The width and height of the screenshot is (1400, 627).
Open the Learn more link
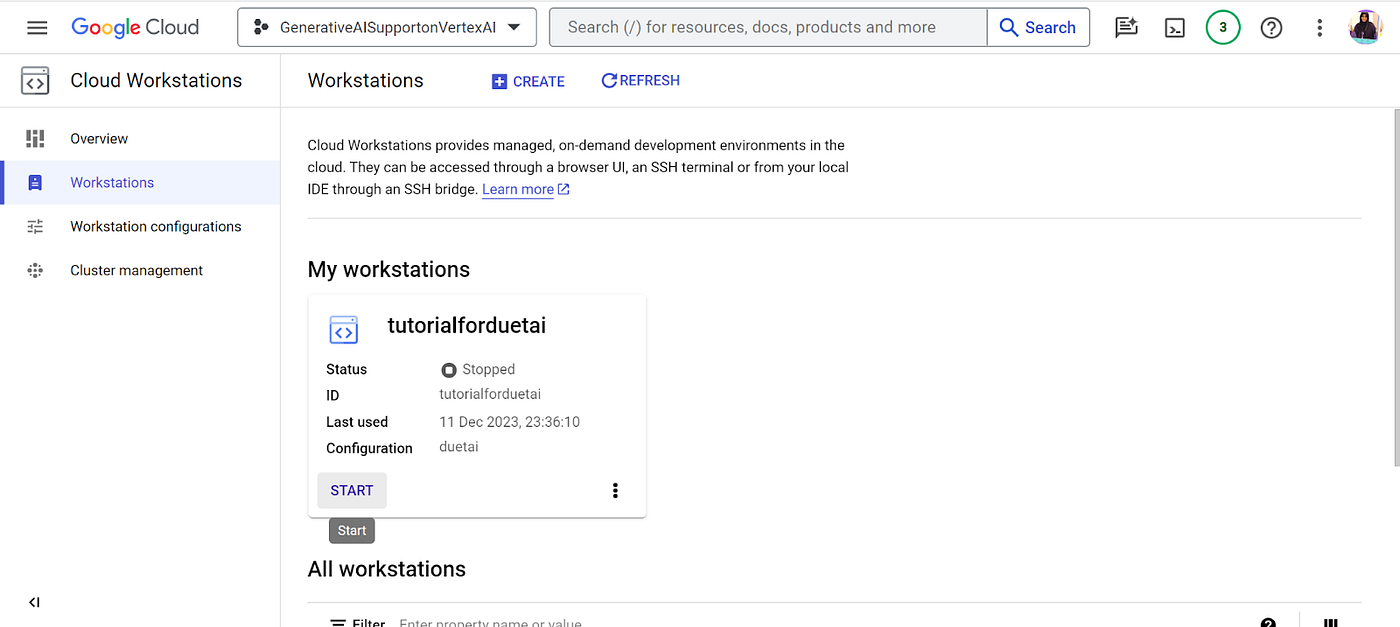526,189
